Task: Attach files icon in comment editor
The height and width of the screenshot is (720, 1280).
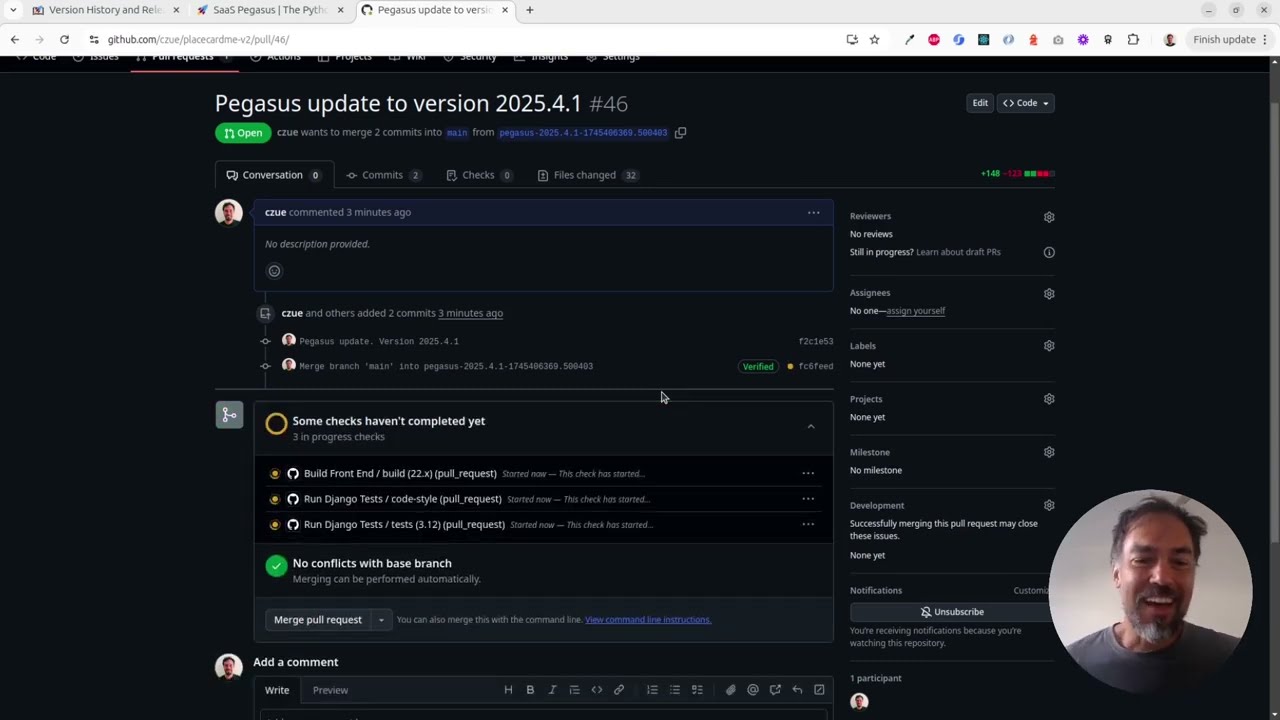Action: pos(730,690)
